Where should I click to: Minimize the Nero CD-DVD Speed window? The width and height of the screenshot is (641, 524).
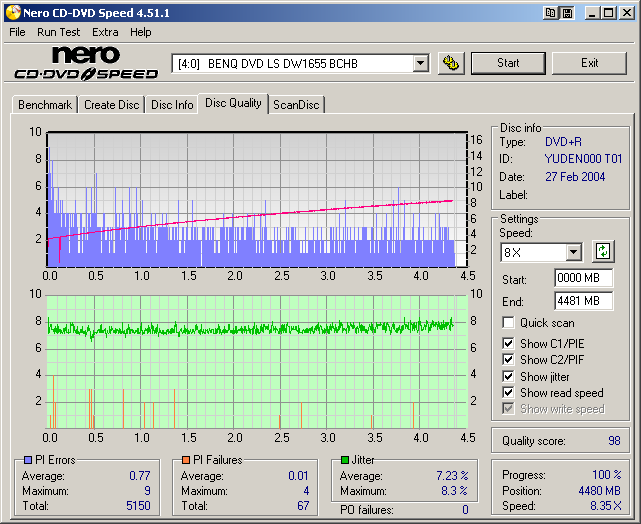(592, 13)
